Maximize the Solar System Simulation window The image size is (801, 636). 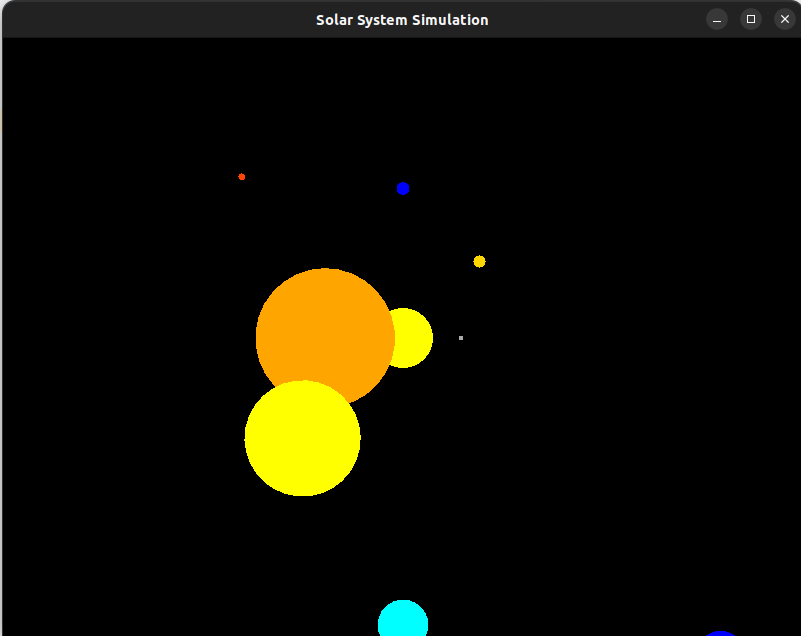click(x=751, y=19)
